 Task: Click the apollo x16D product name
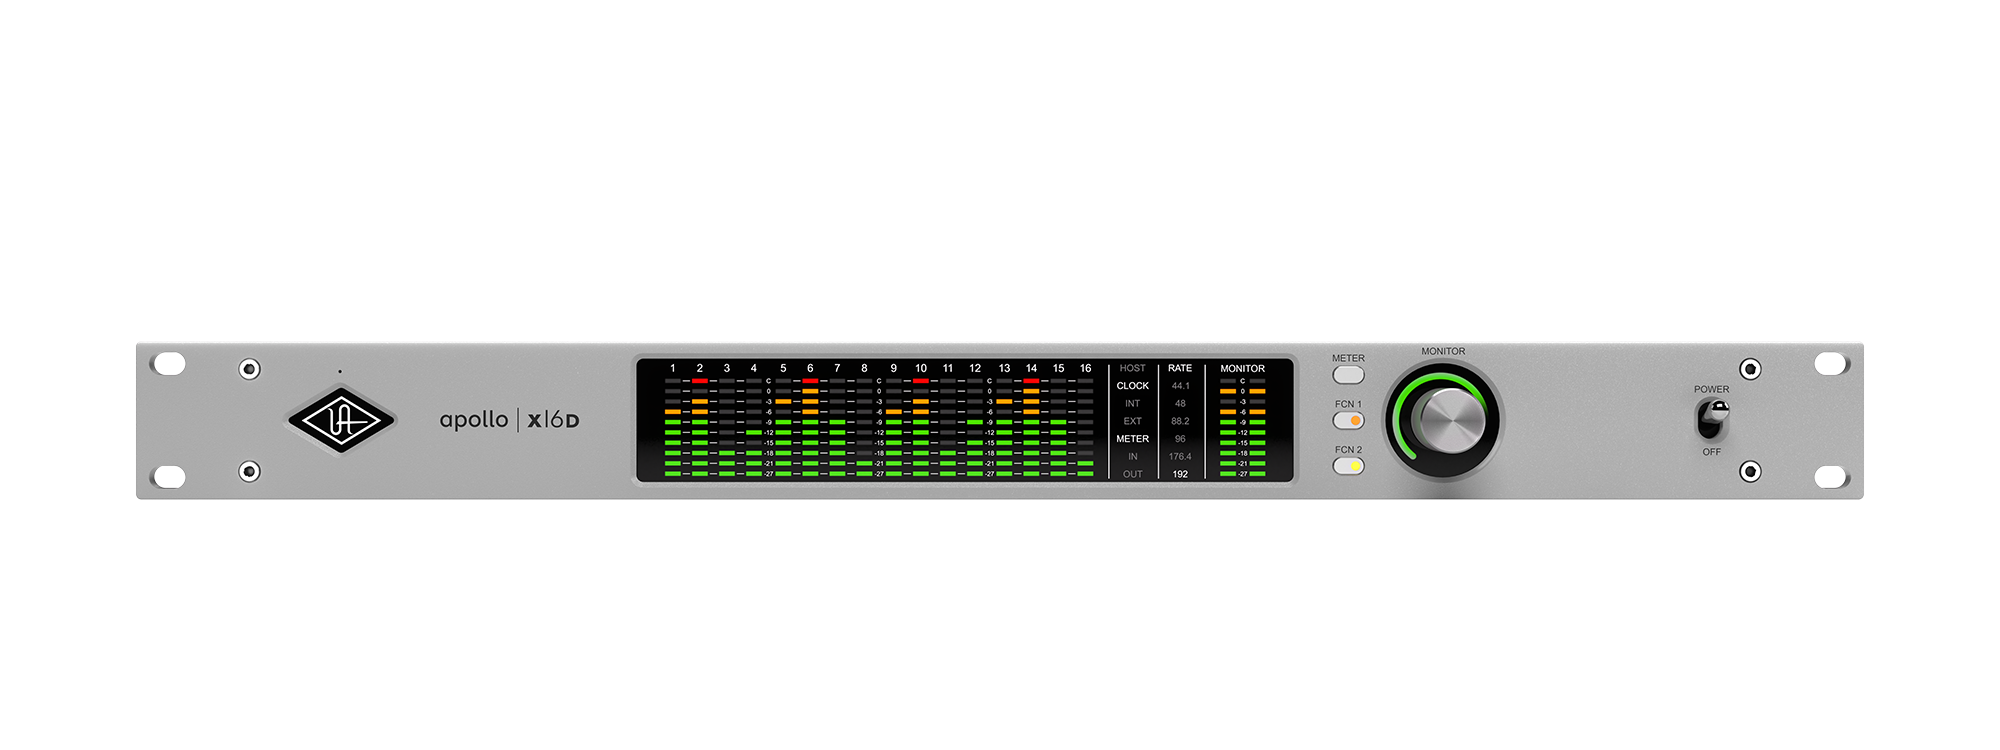(x=509, y=420)
